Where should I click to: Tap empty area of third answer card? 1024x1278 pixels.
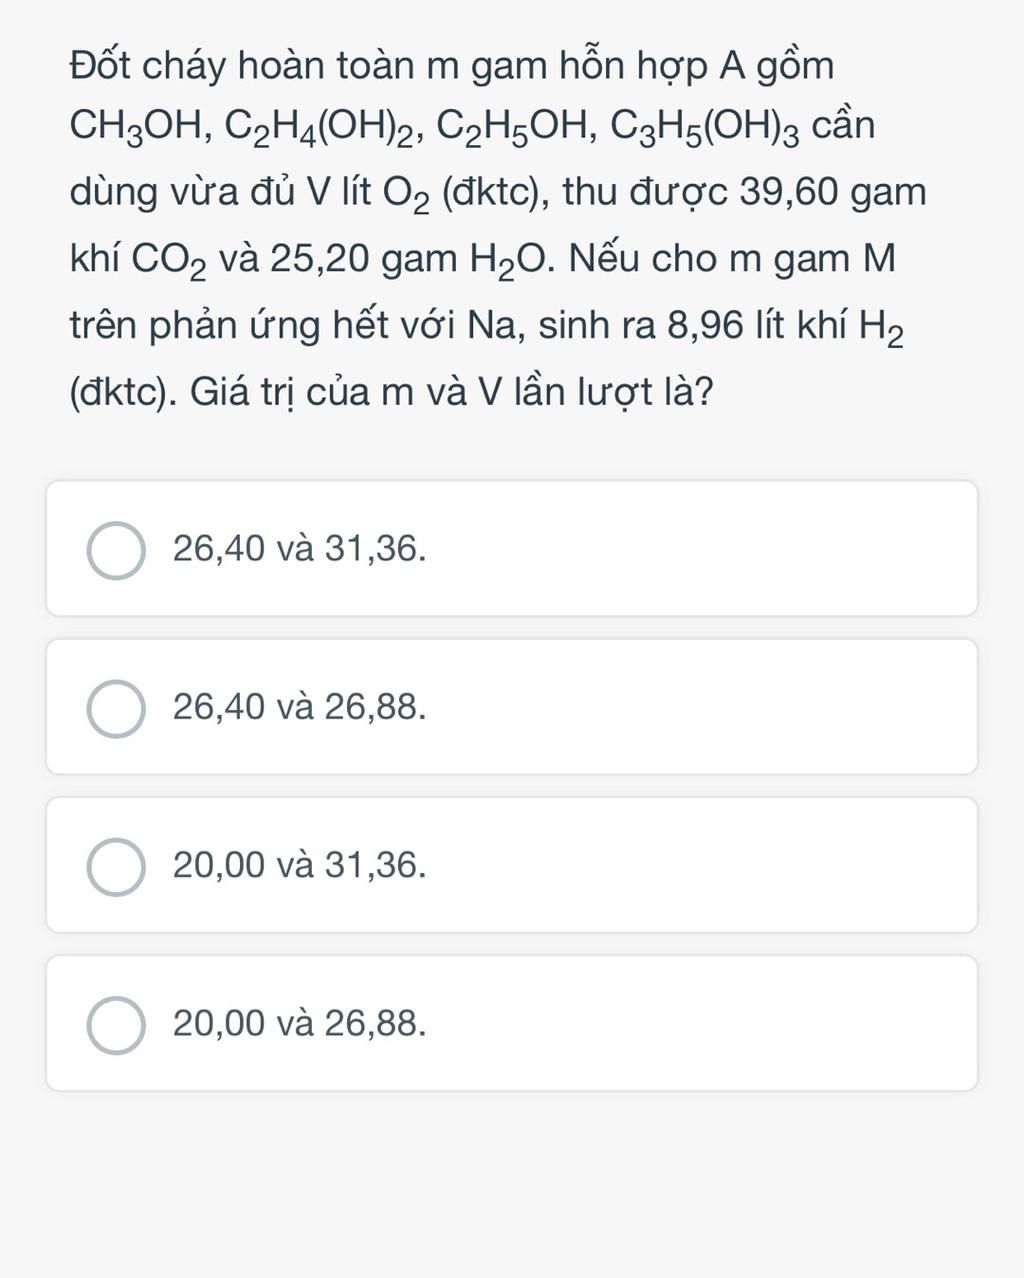700,865
